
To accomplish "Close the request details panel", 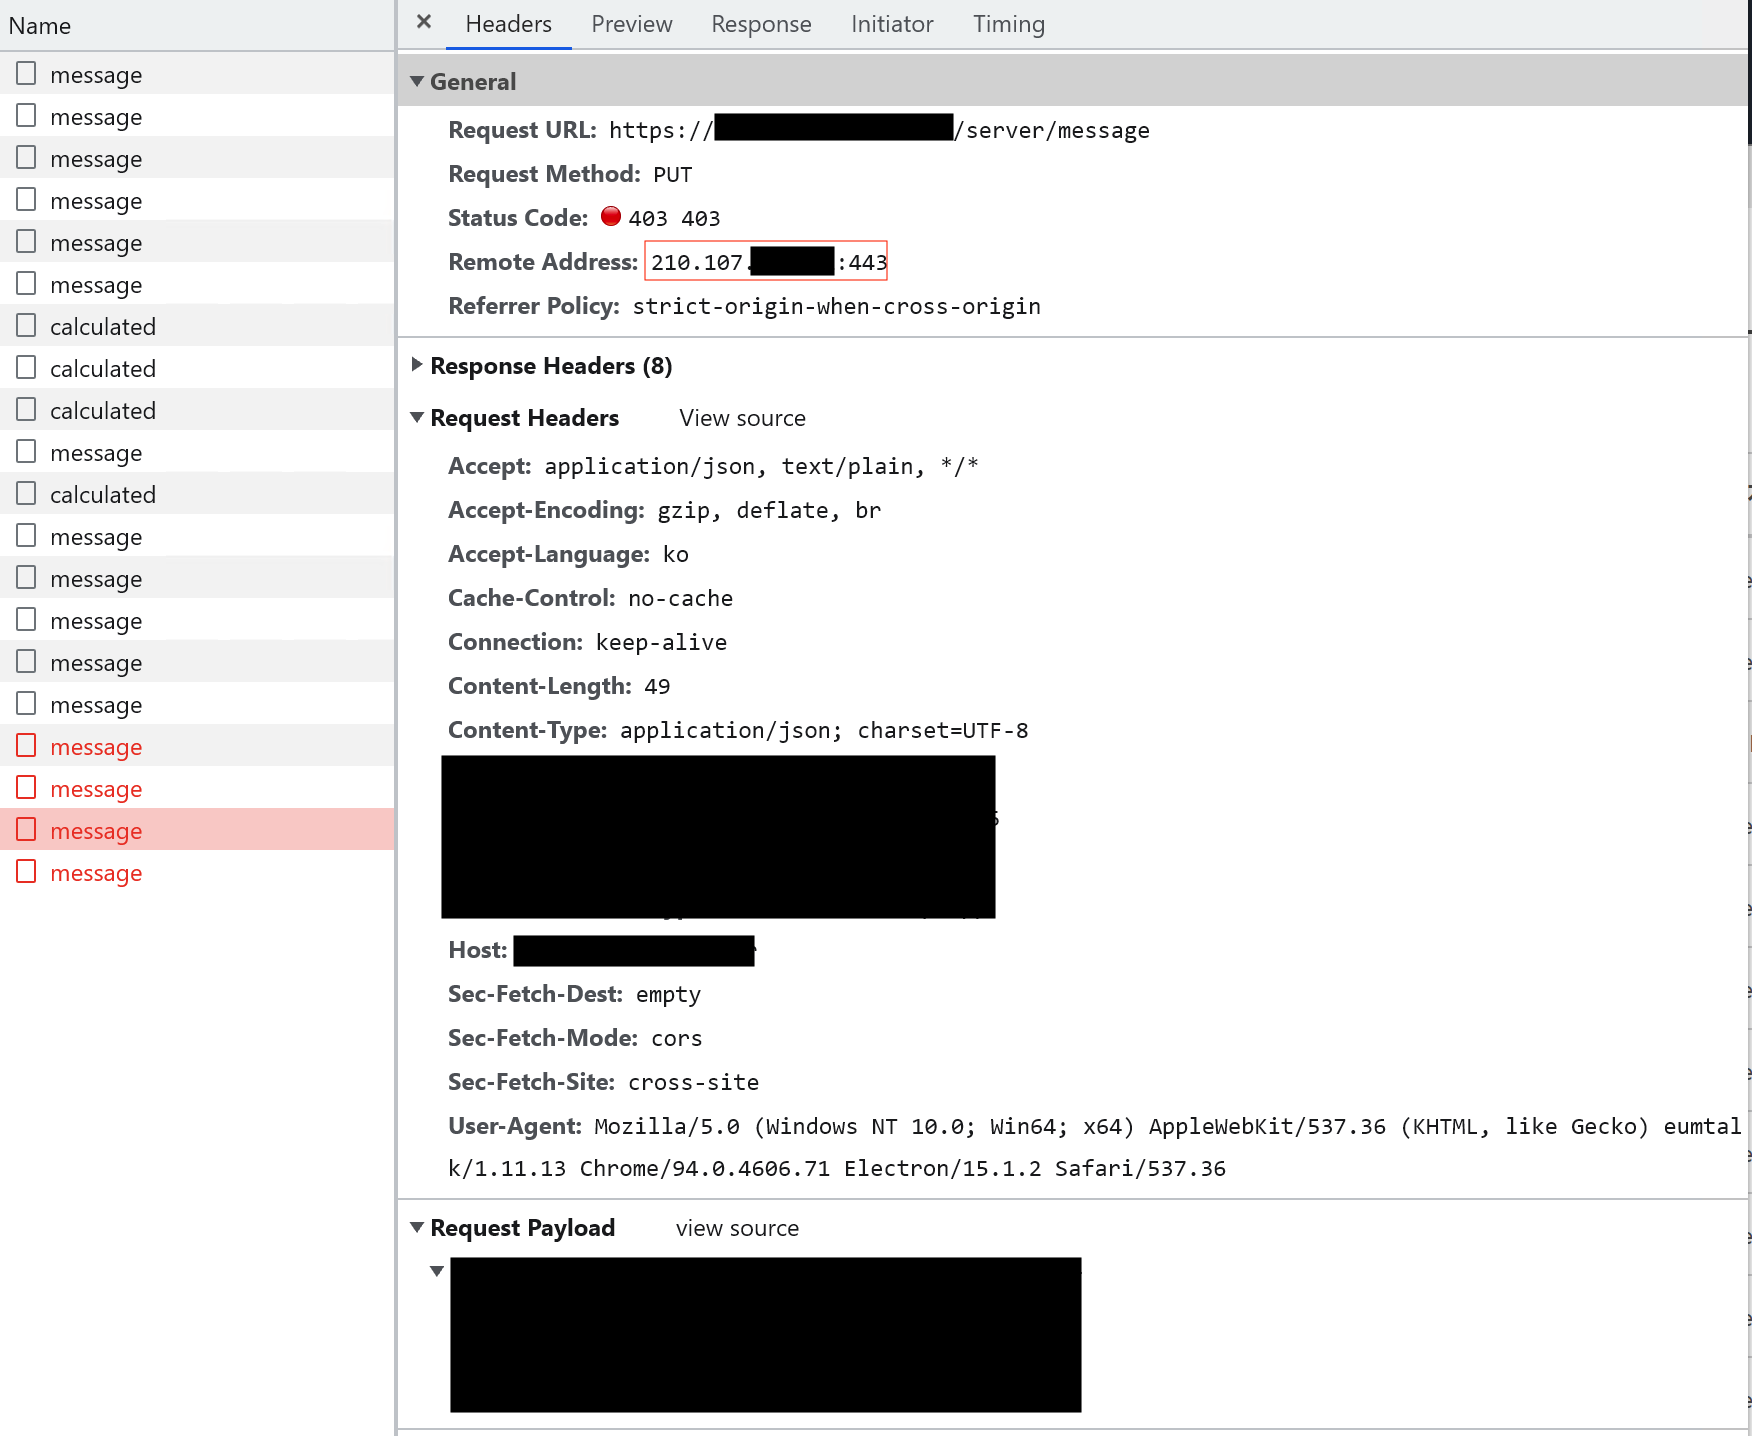I will (x=424, y=22).
